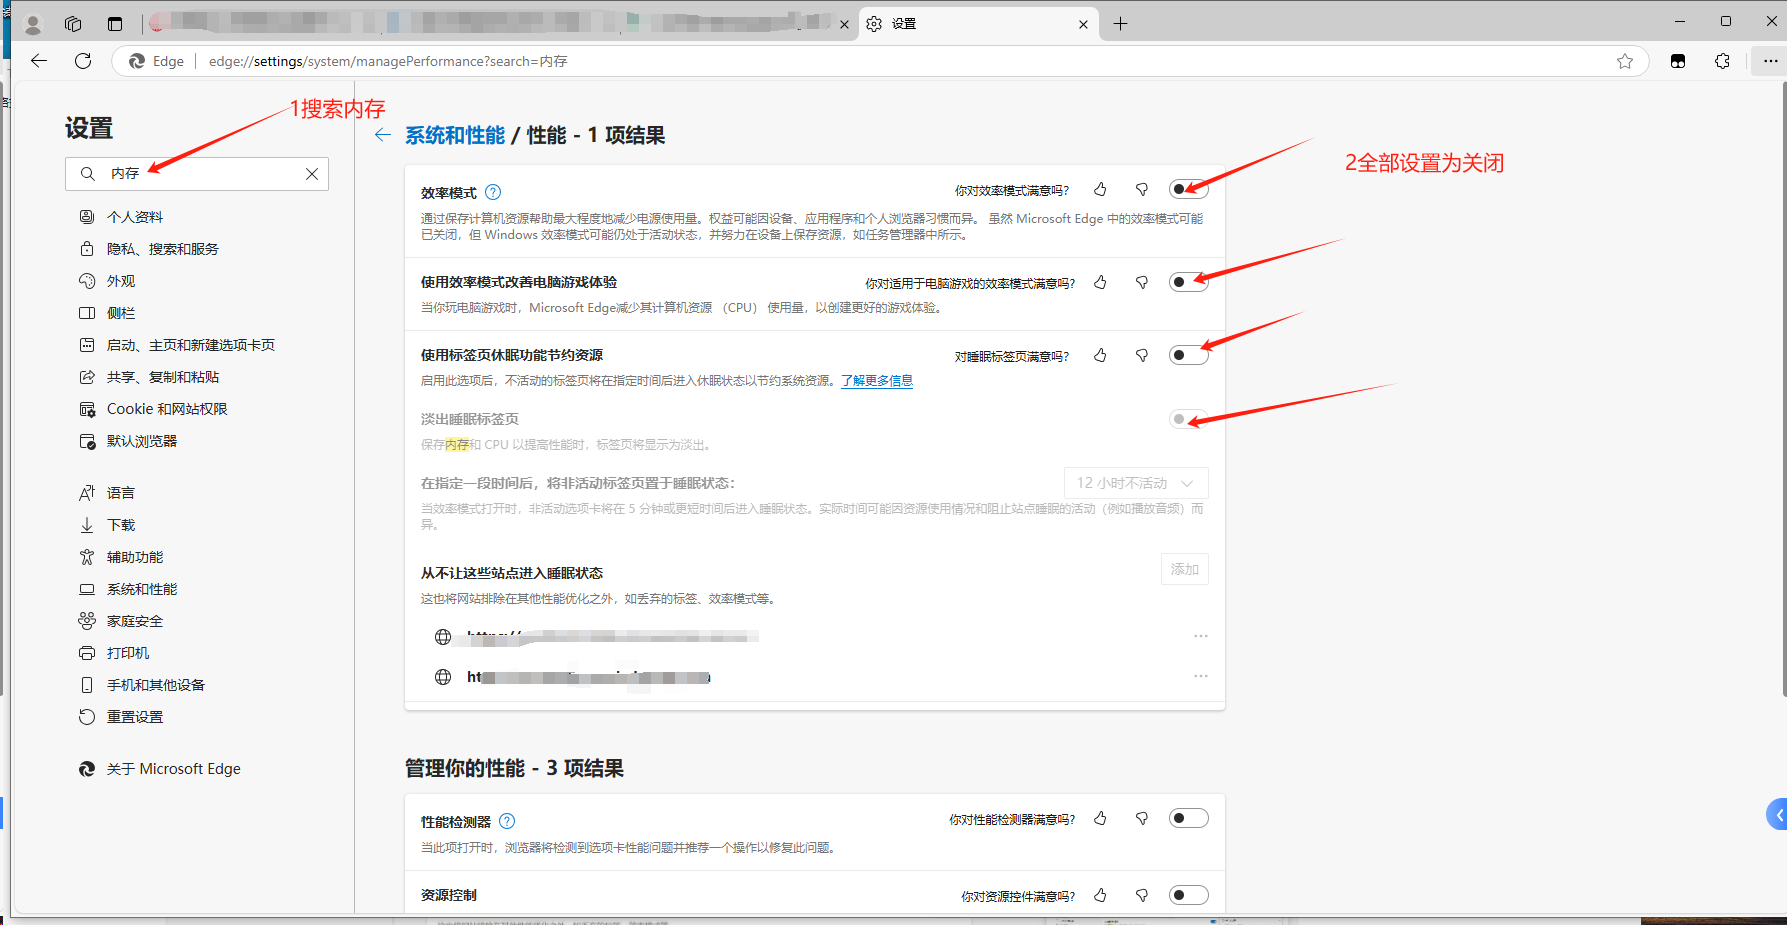Clear the settings search box with X

(312, 174)
